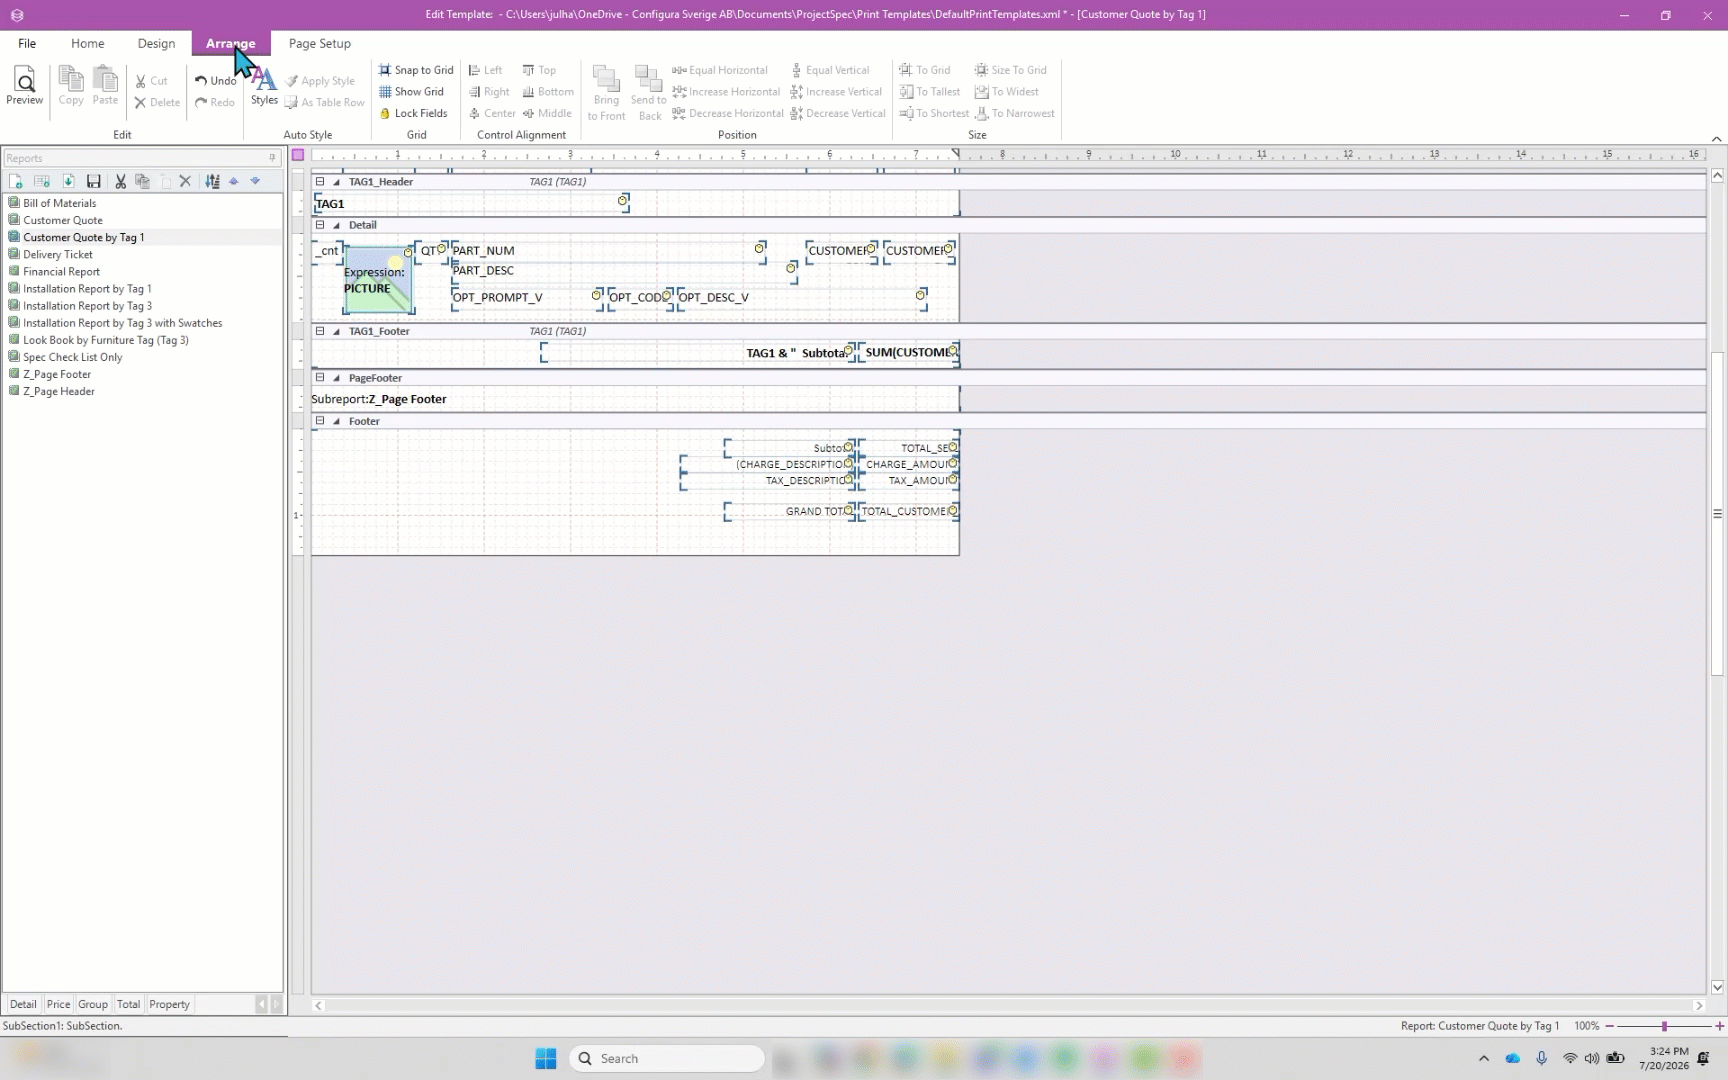Switch to the Price tab

(x=58, y=1004)
